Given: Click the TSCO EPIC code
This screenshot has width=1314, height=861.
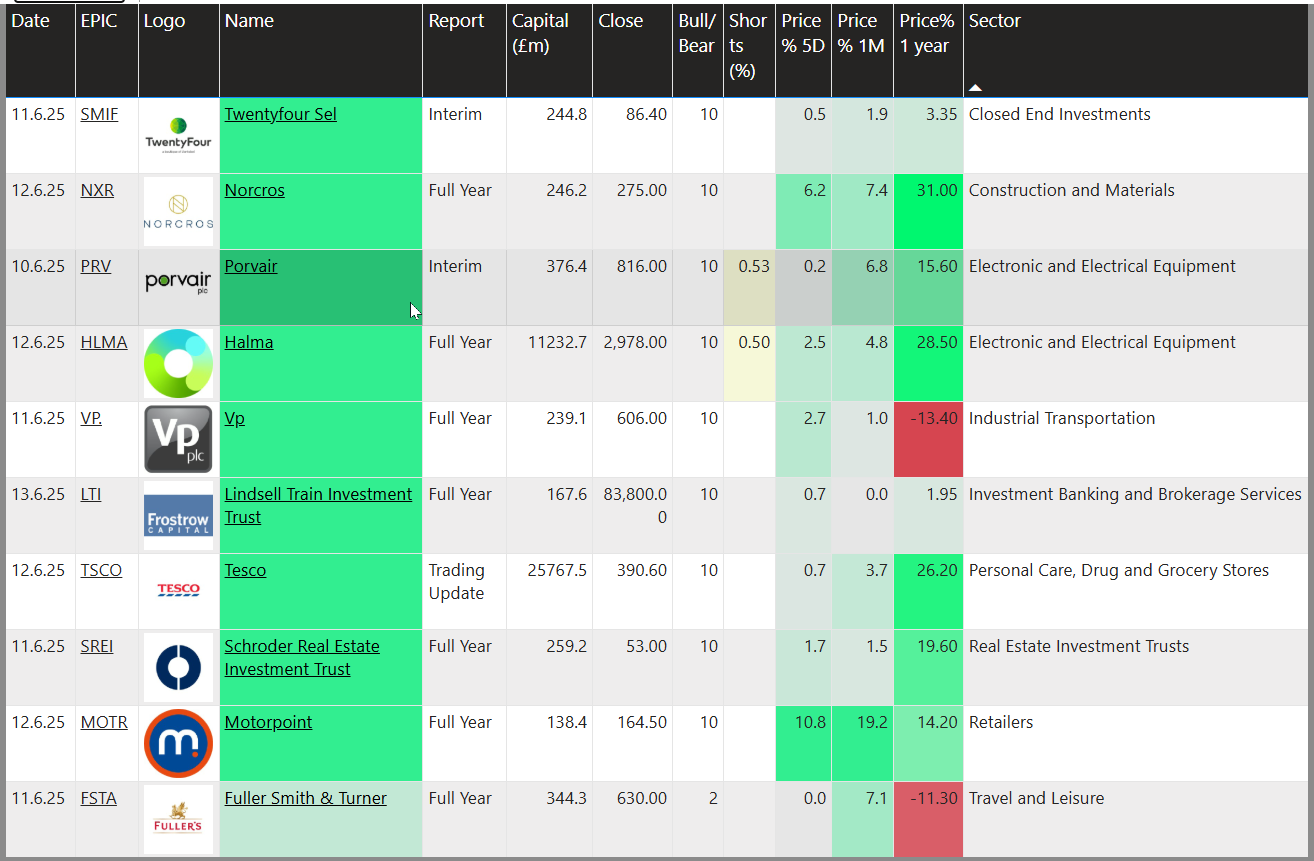Looking at the screenshot, I should tap(101, 570).
